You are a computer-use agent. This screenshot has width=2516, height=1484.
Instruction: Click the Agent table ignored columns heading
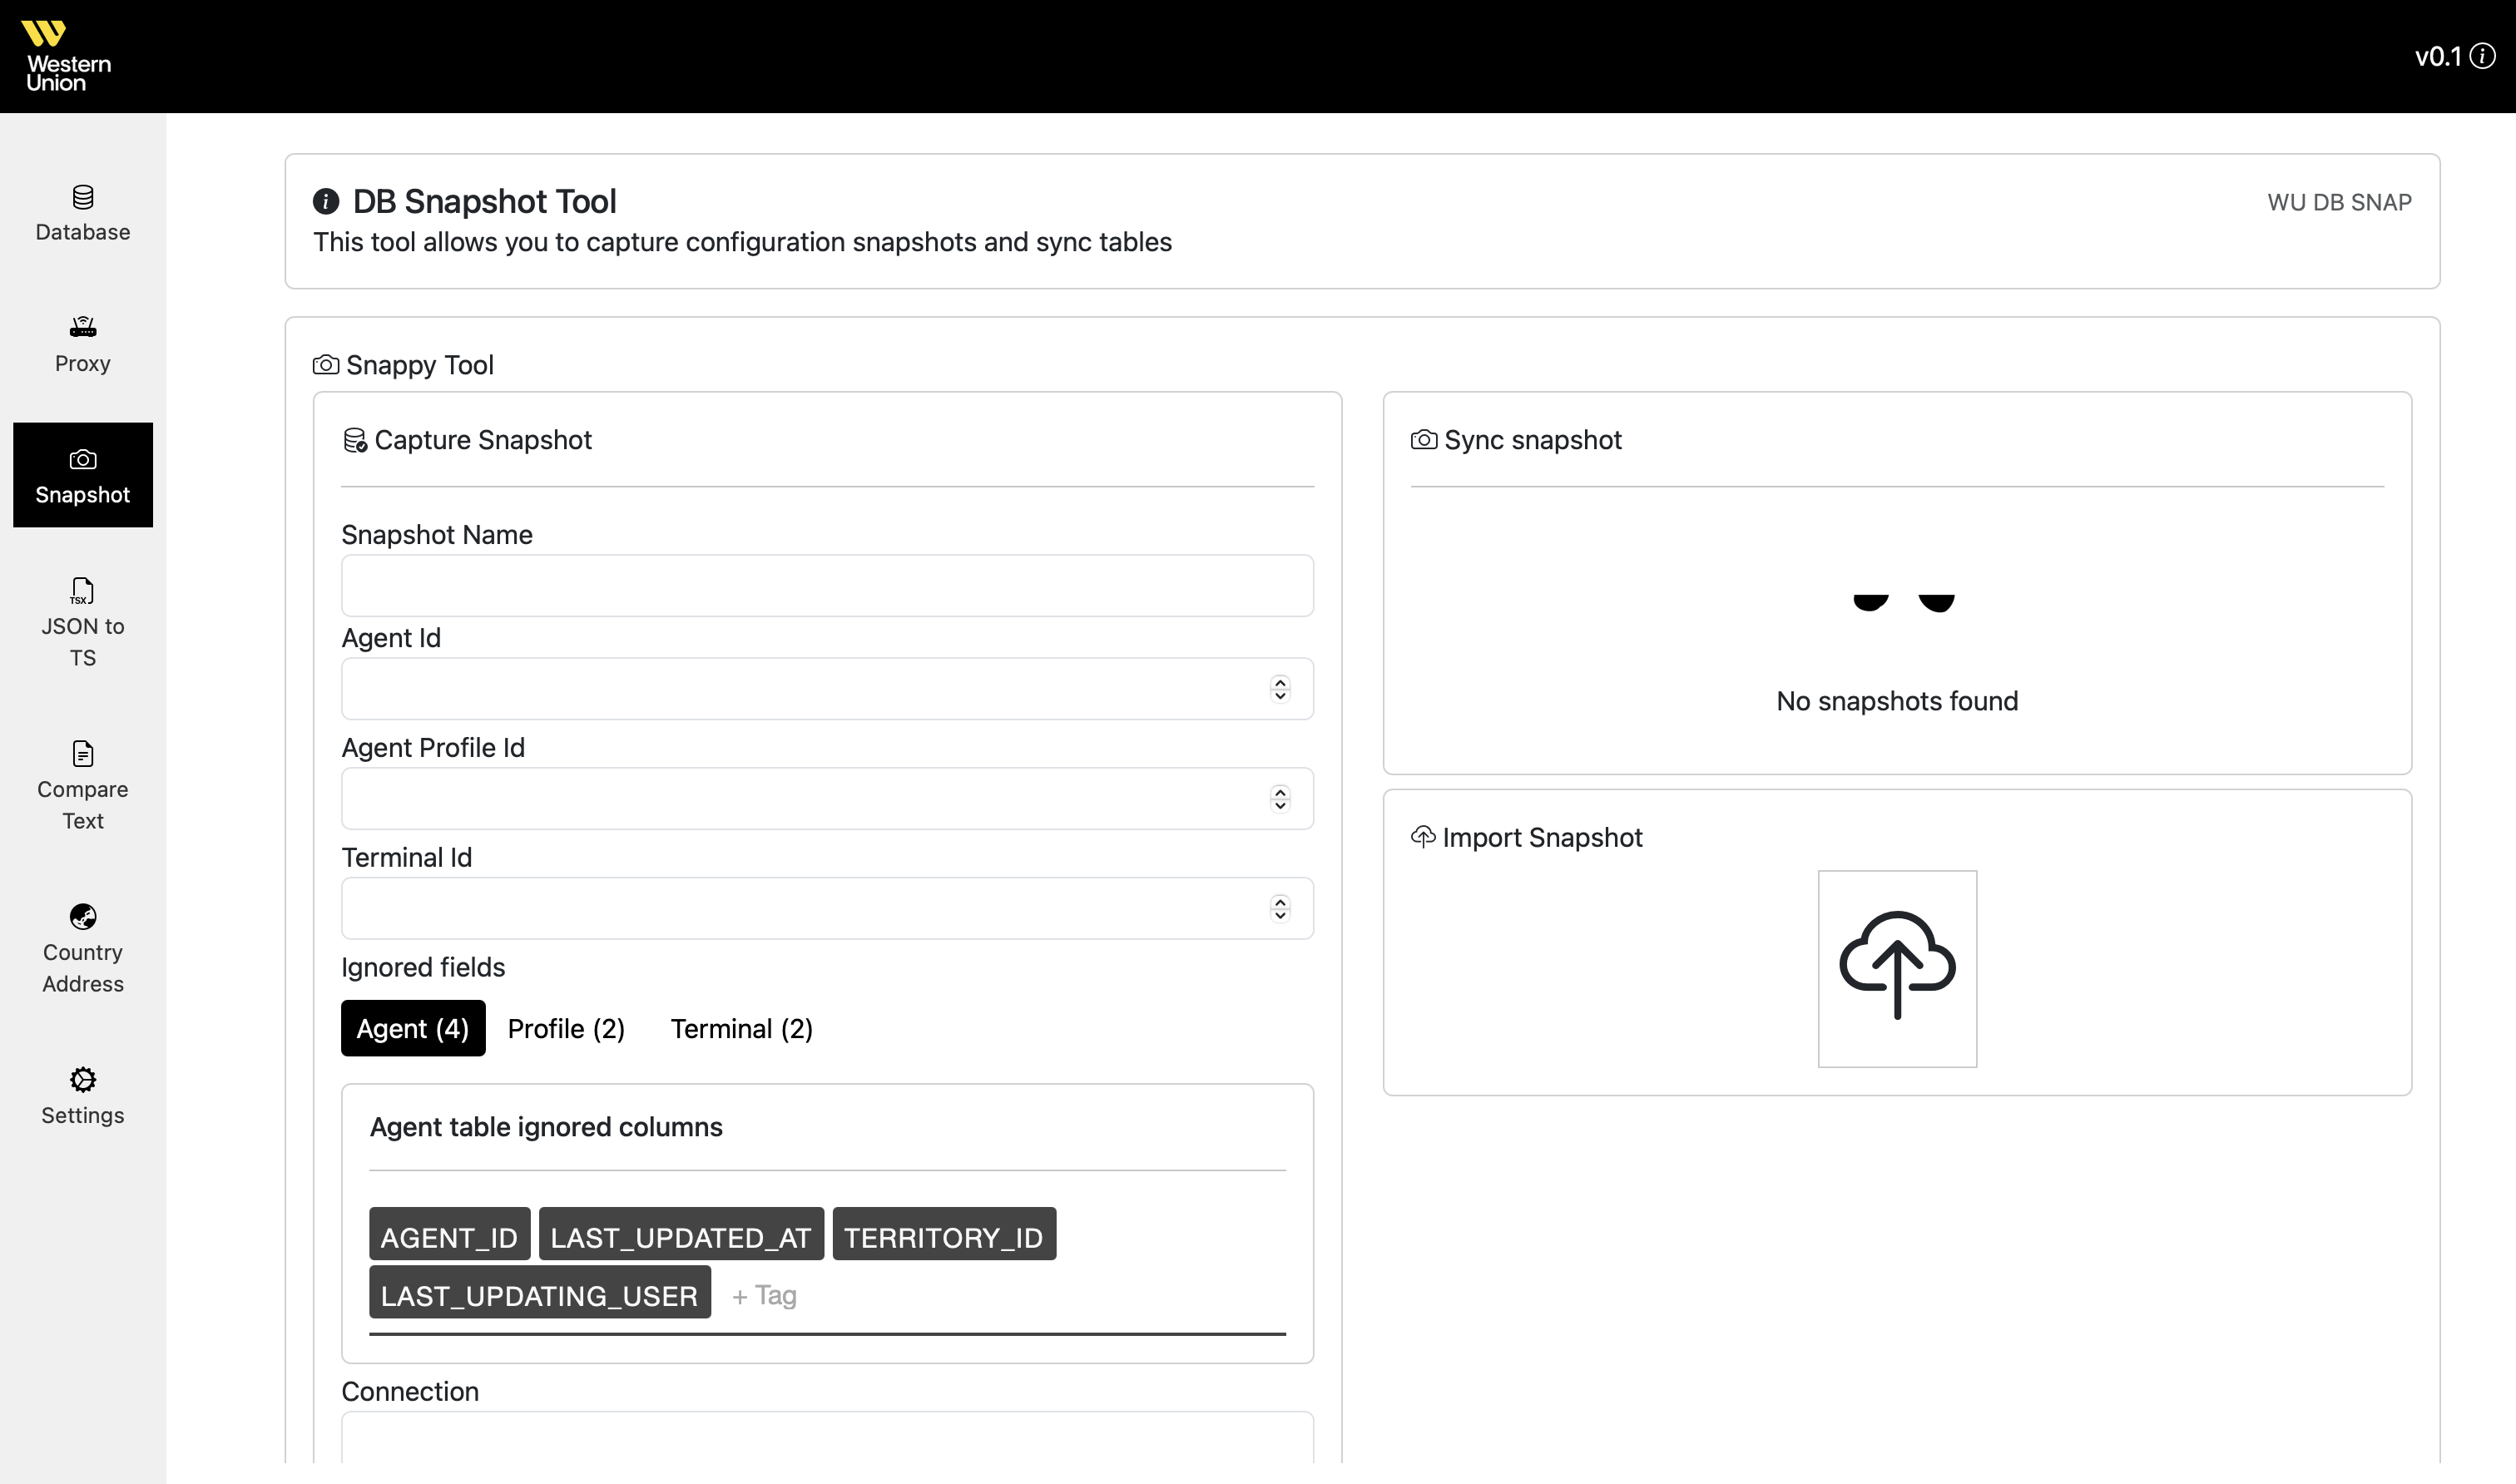(x=546, y=1127)
